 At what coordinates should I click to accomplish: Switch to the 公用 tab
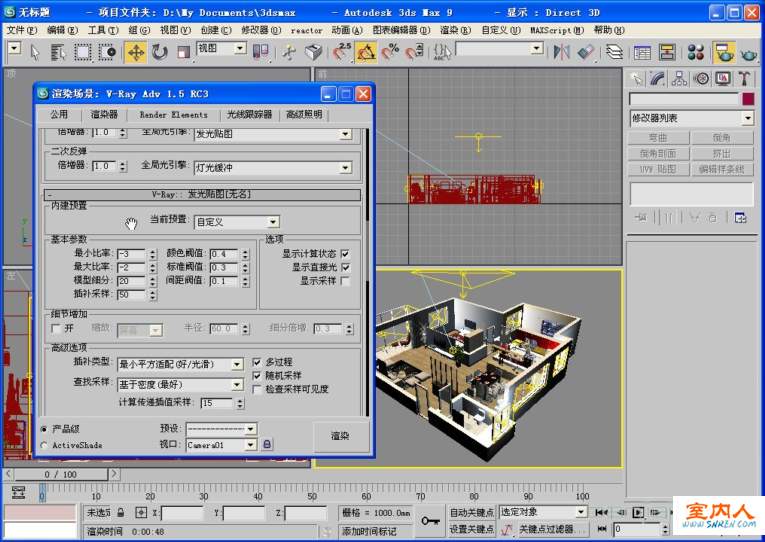(59, 115)
